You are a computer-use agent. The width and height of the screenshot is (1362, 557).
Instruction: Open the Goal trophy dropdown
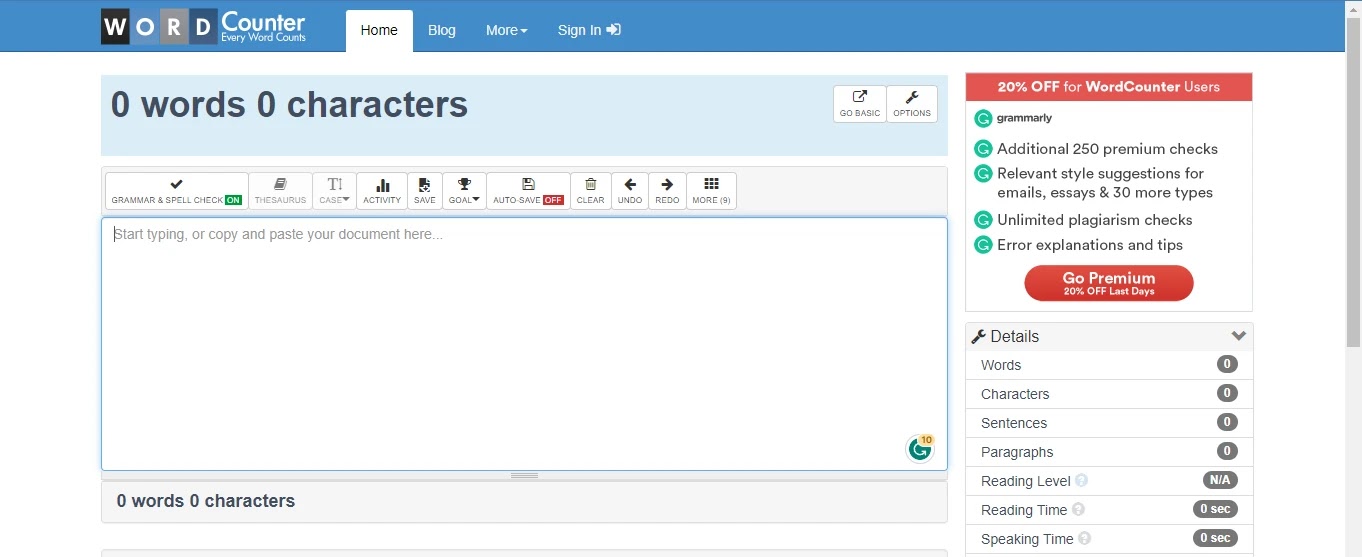(464, 191)
